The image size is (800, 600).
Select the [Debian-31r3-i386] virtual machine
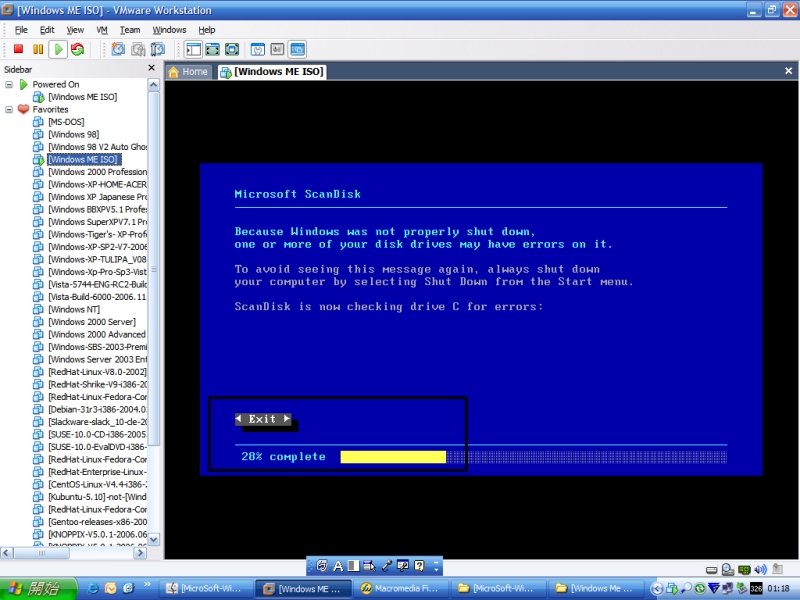coord(97,410)
